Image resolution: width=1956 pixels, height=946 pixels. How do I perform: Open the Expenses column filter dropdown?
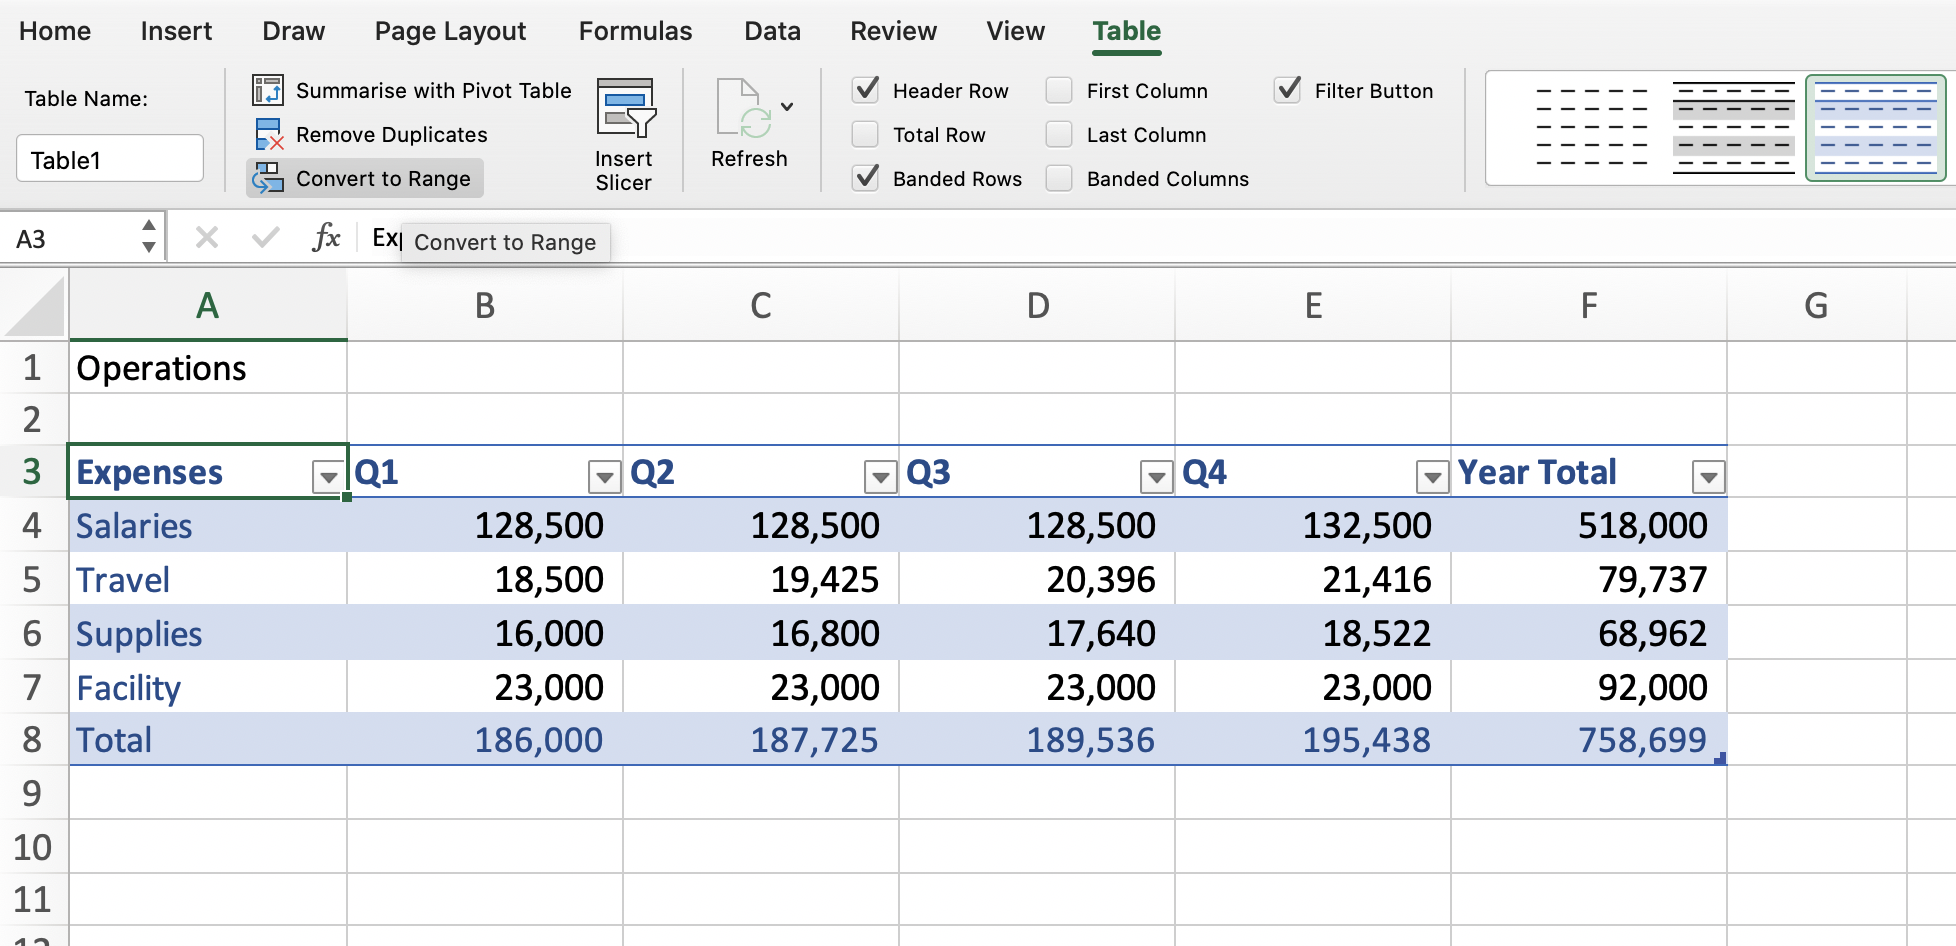pyautogui.click(x=328, y=478)
